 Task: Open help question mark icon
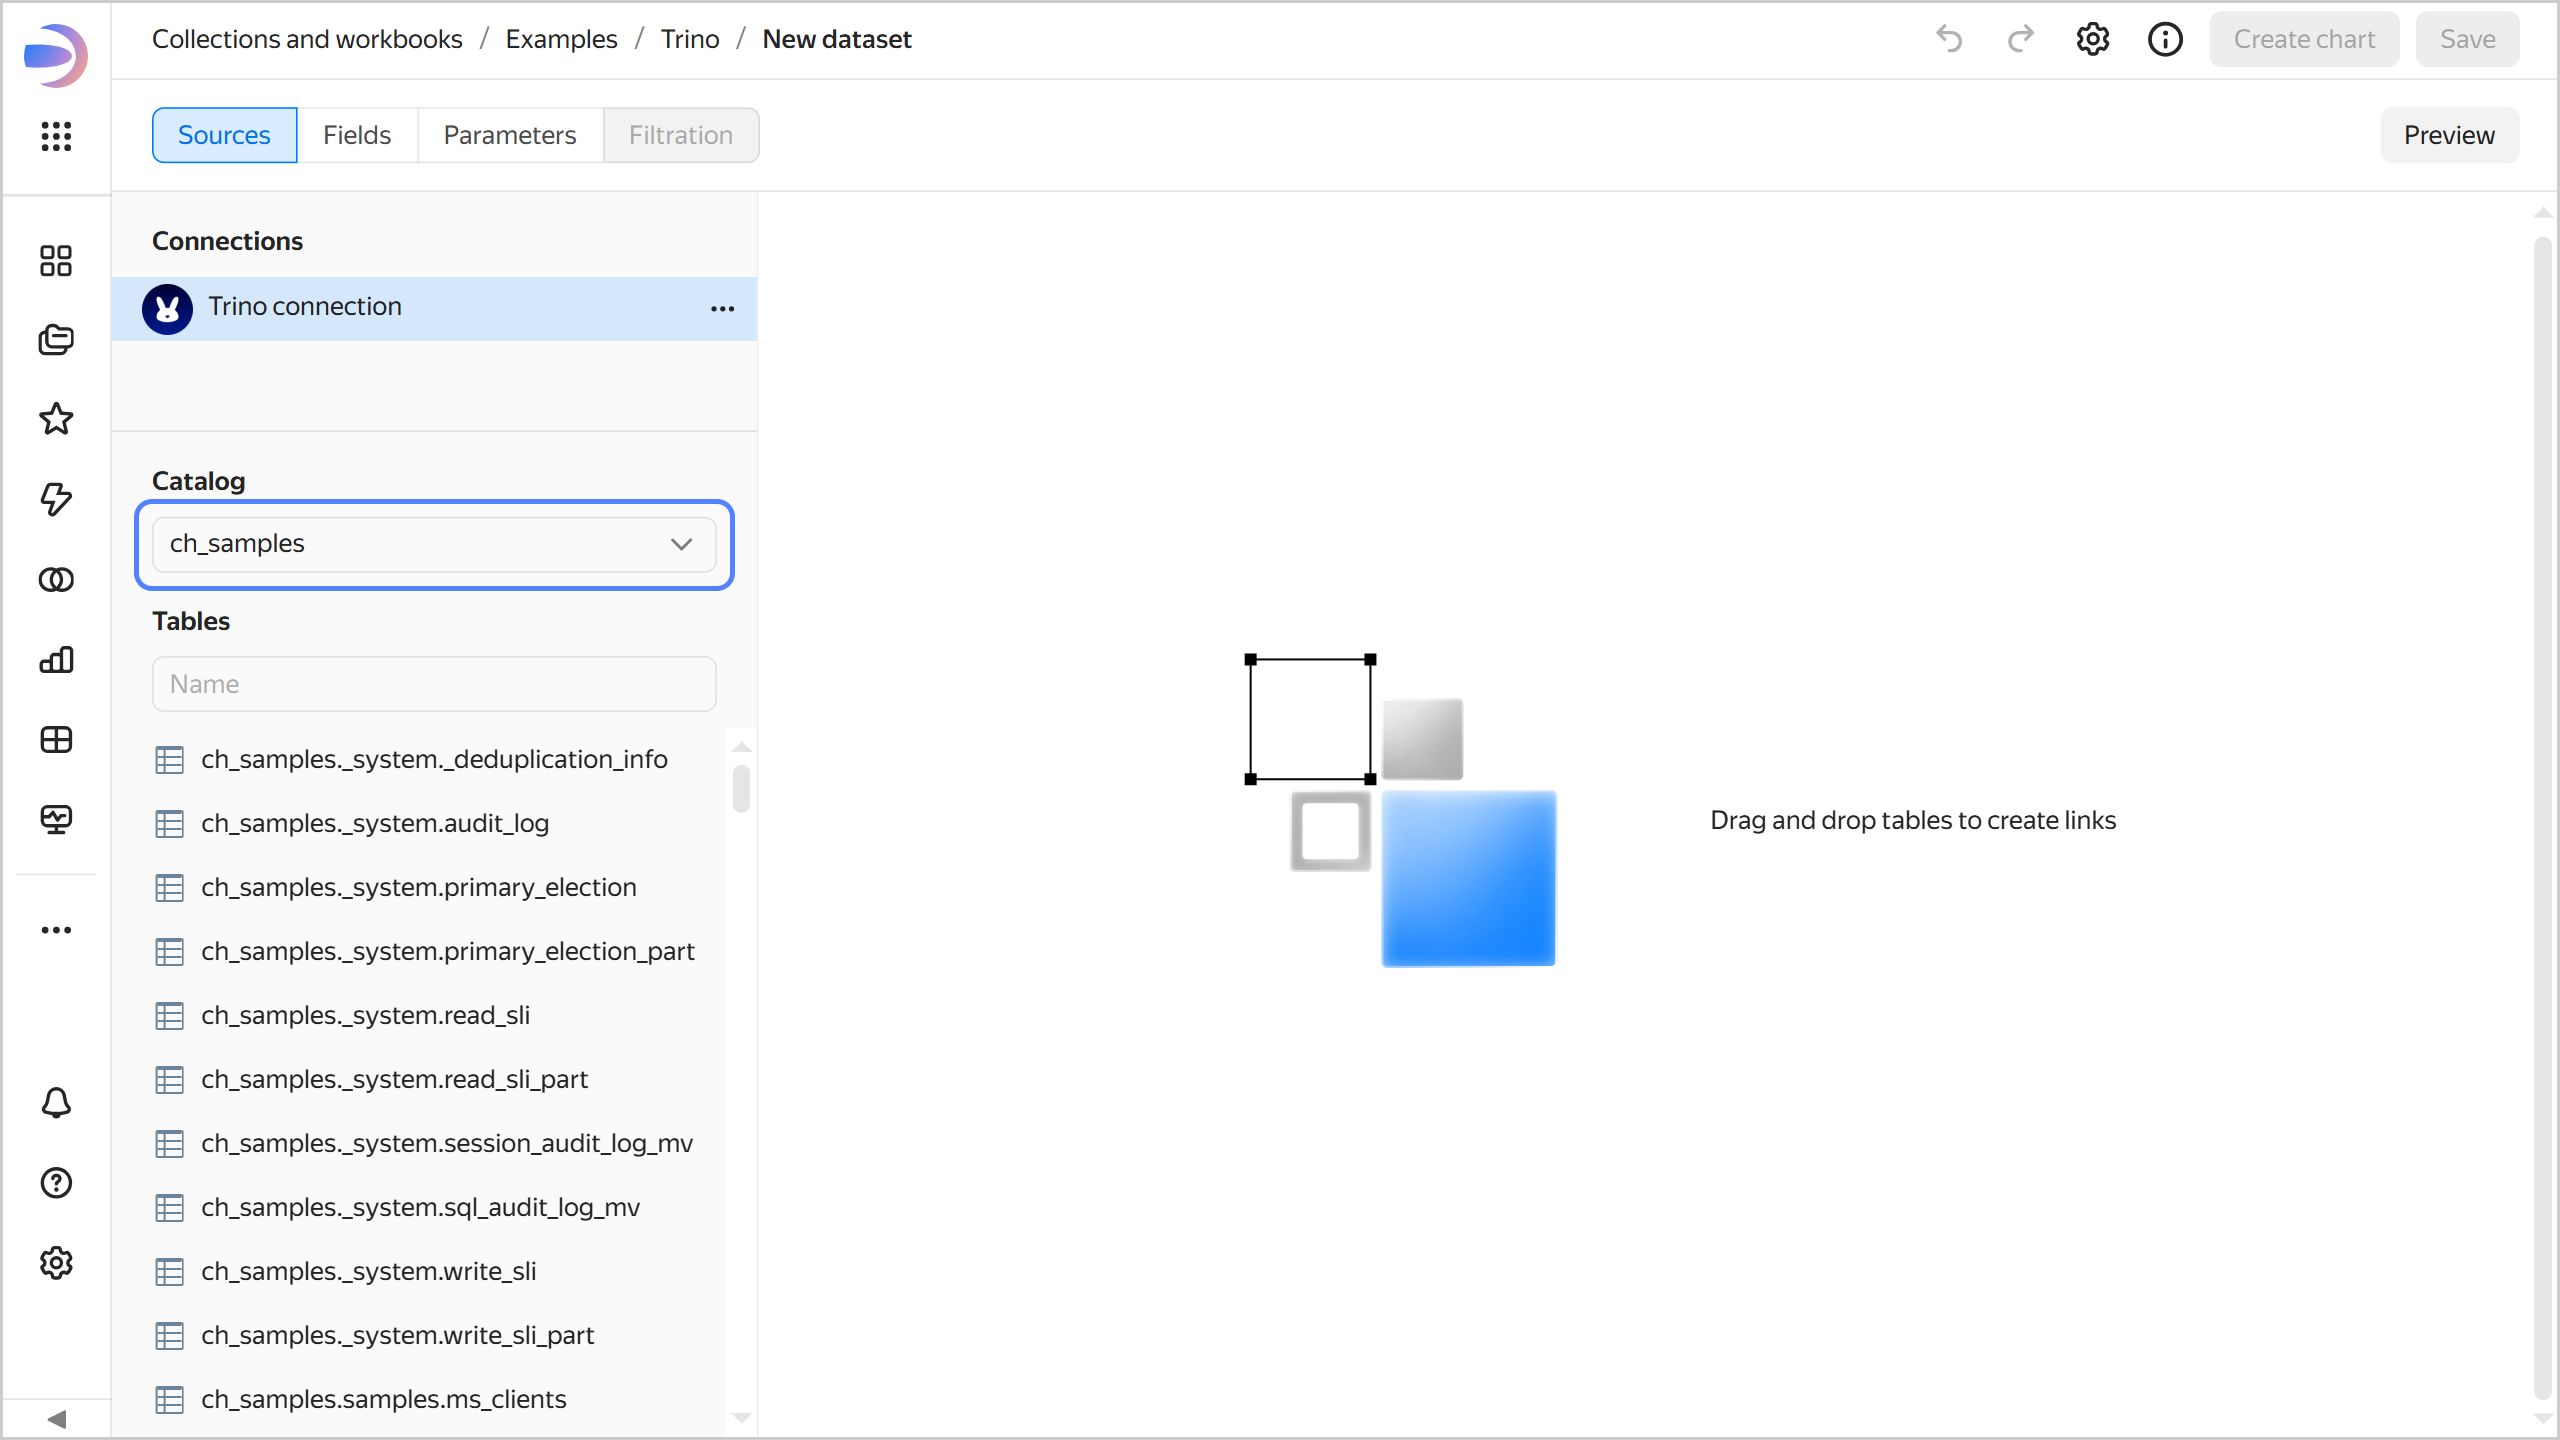click(x=56, y=1183)
